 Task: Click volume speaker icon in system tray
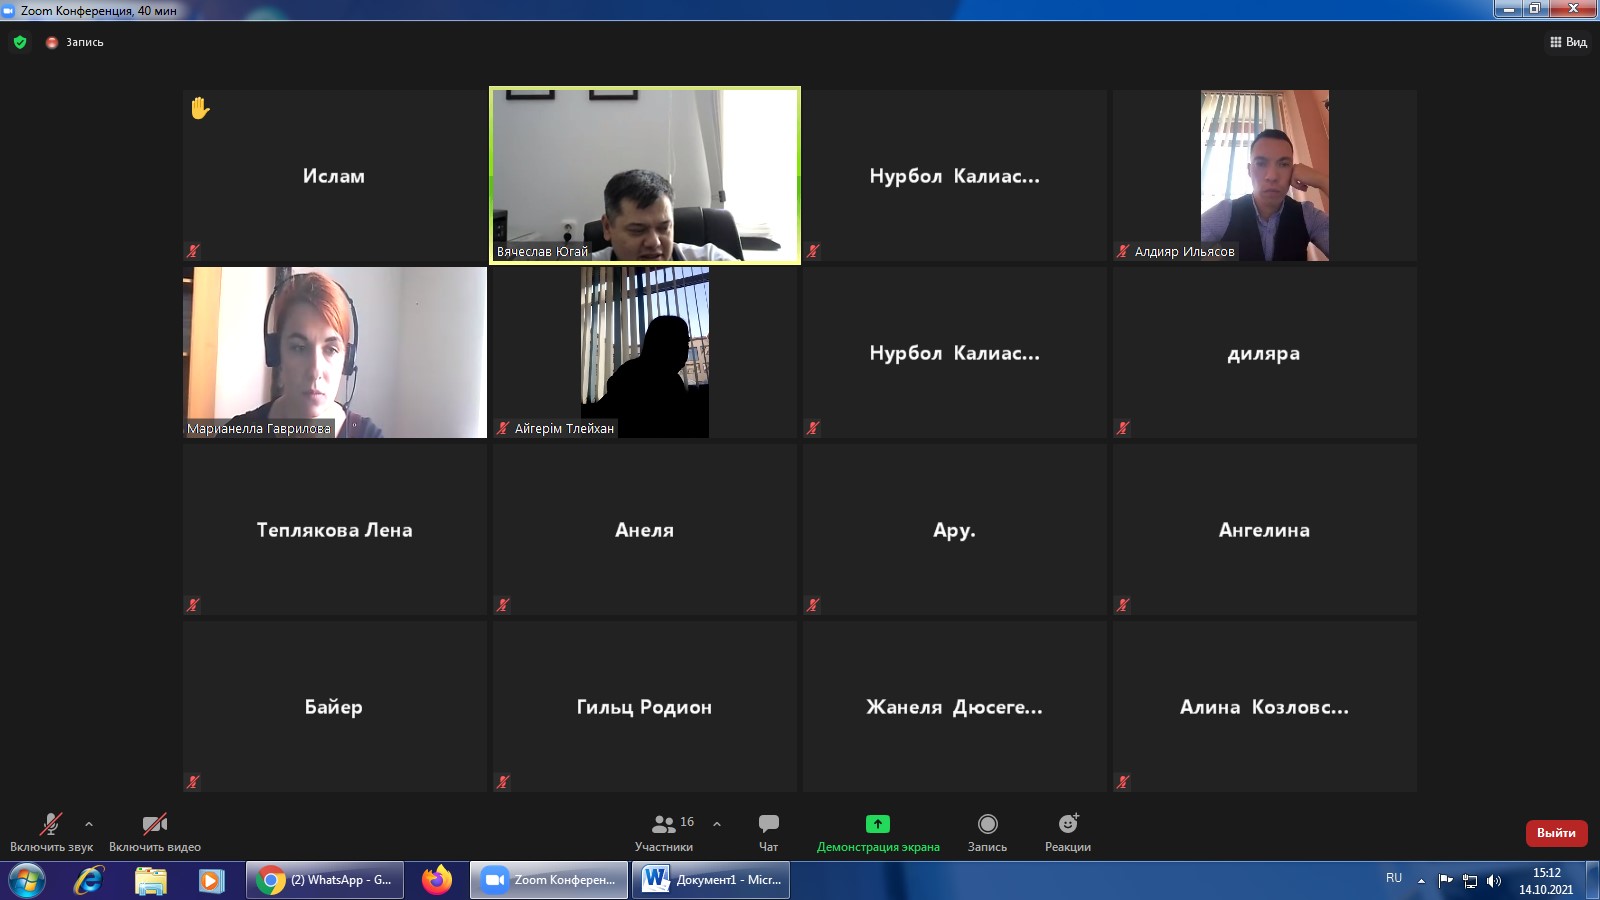coord(1494,881)
